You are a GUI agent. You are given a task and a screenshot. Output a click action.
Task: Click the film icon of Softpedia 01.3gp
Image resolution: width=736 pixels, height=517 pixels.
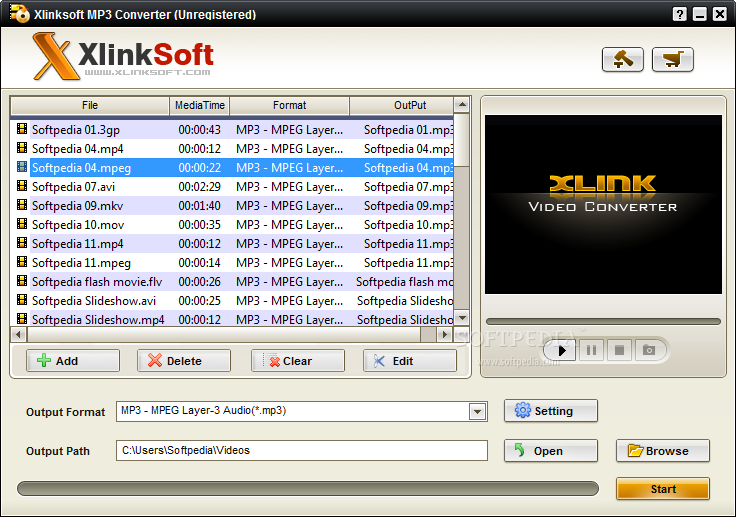[22, 129]
